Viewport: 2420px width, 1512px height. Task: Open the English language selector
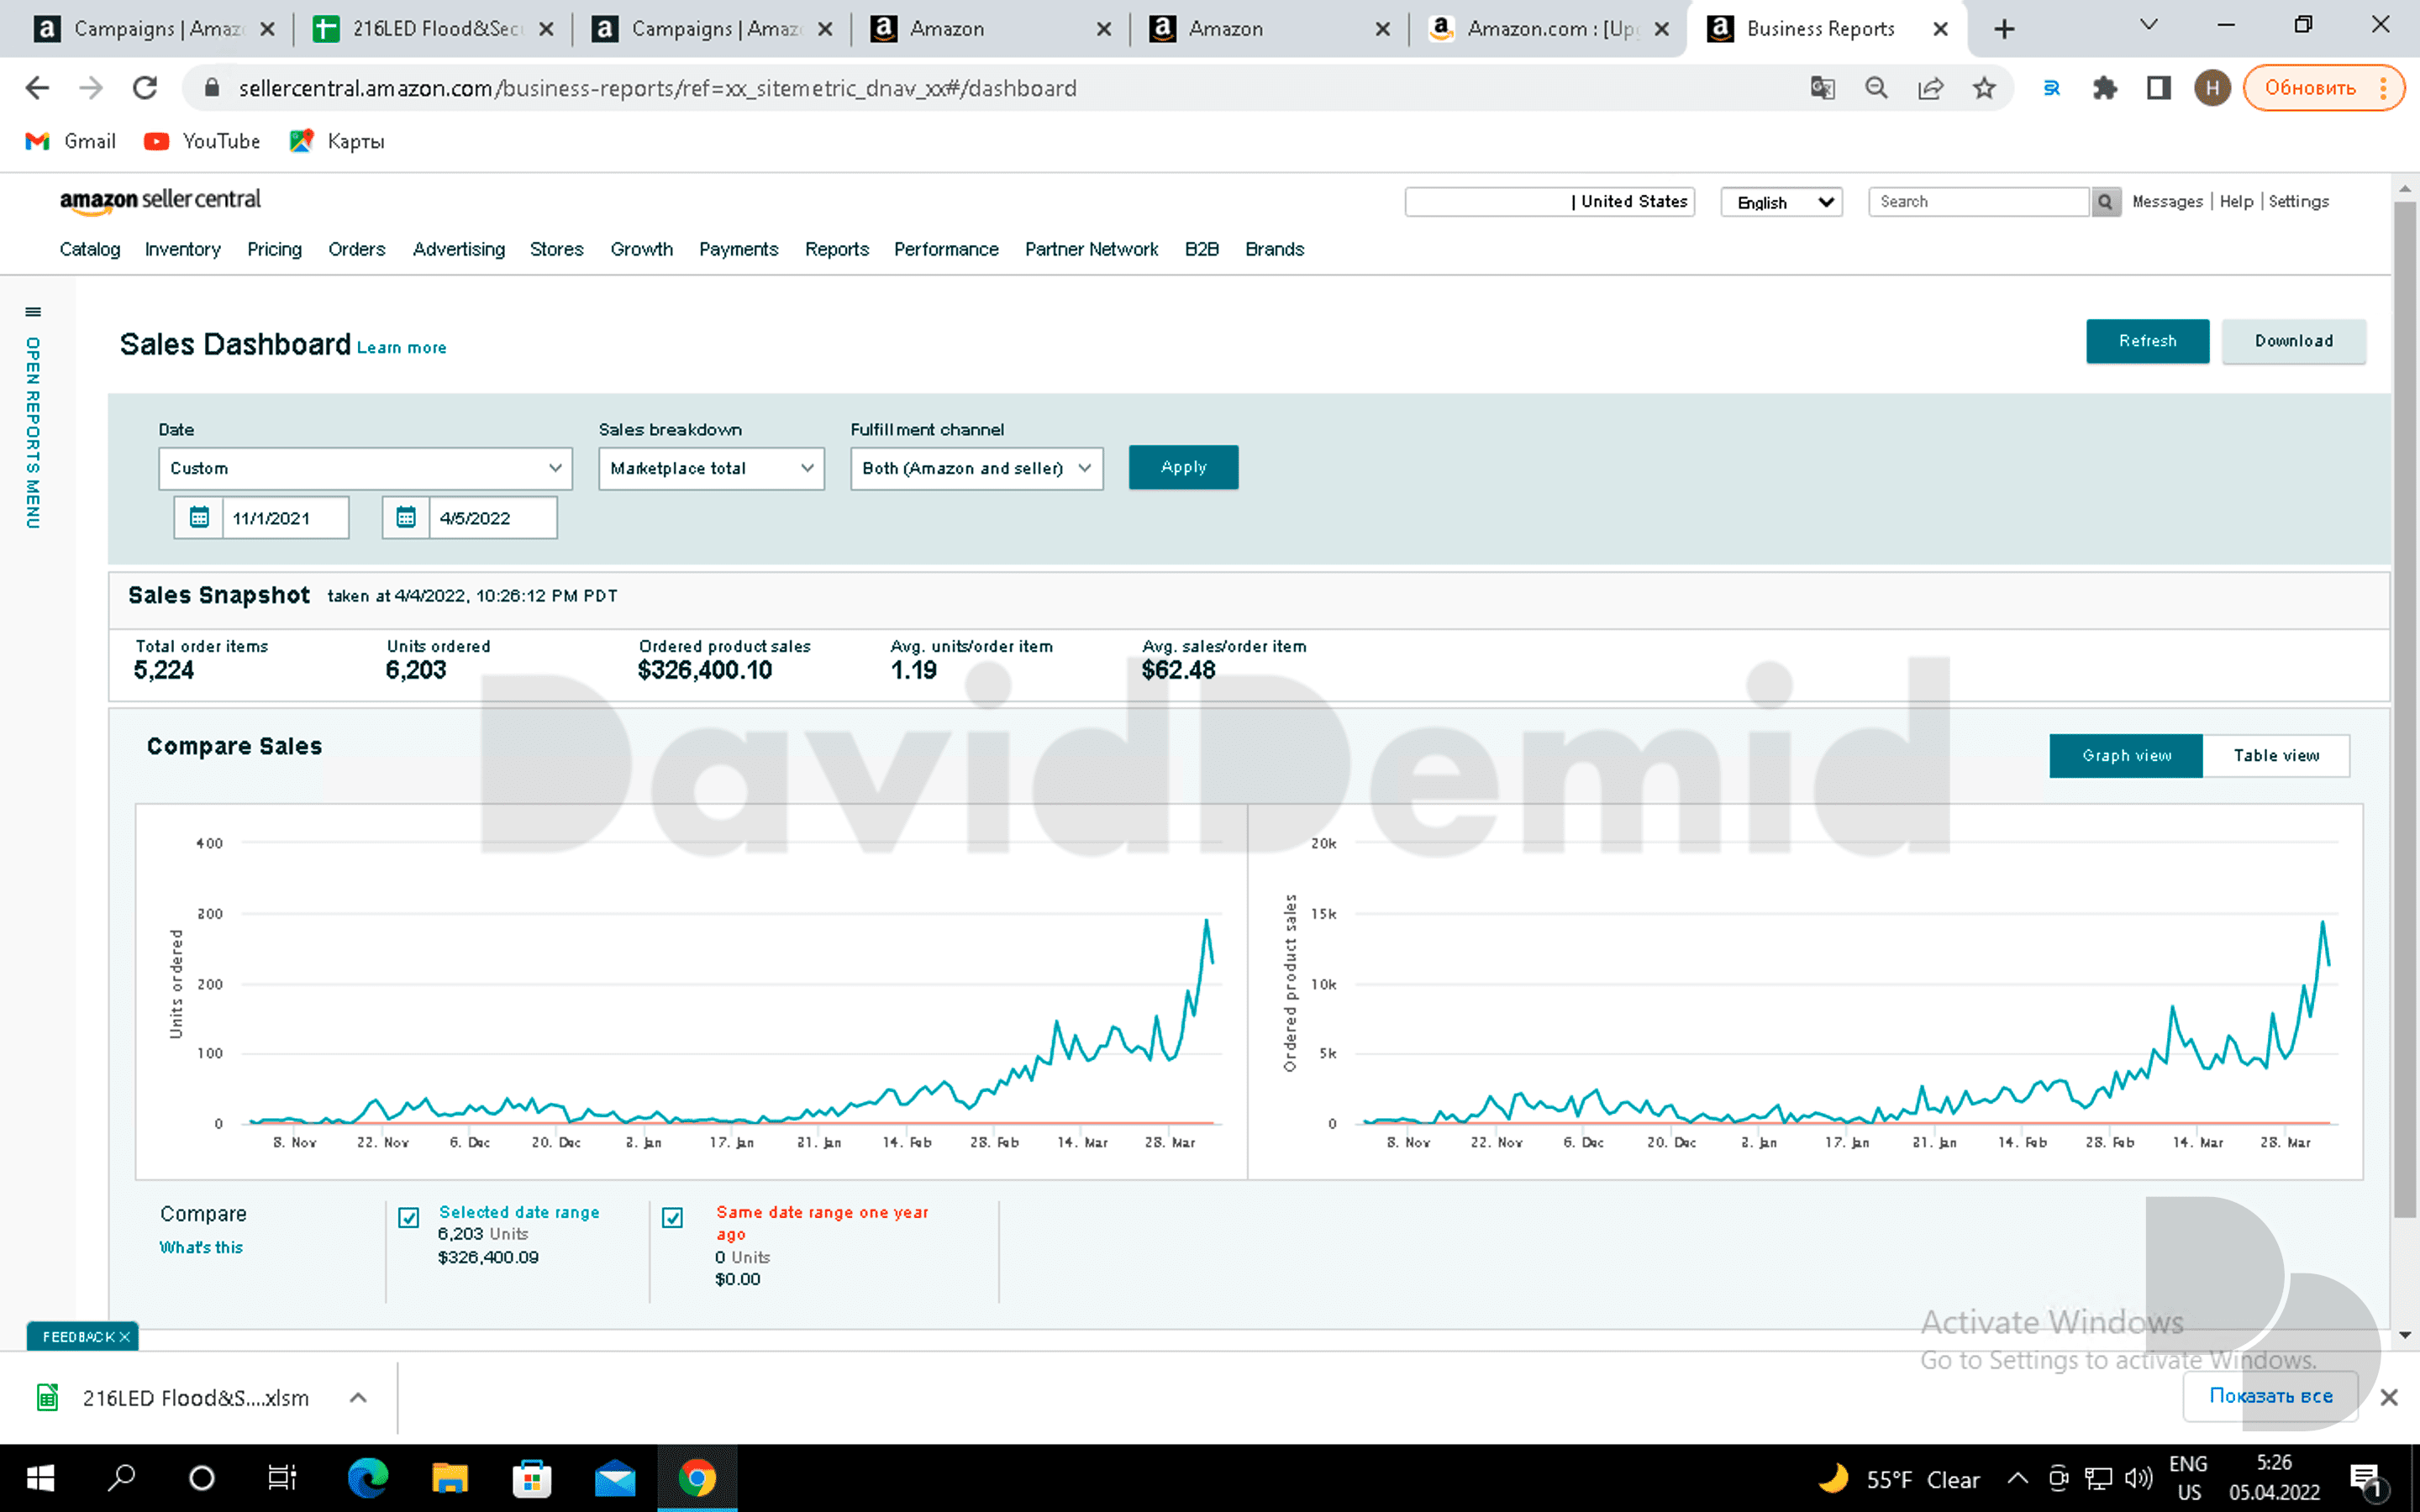tap(1781, 202)
